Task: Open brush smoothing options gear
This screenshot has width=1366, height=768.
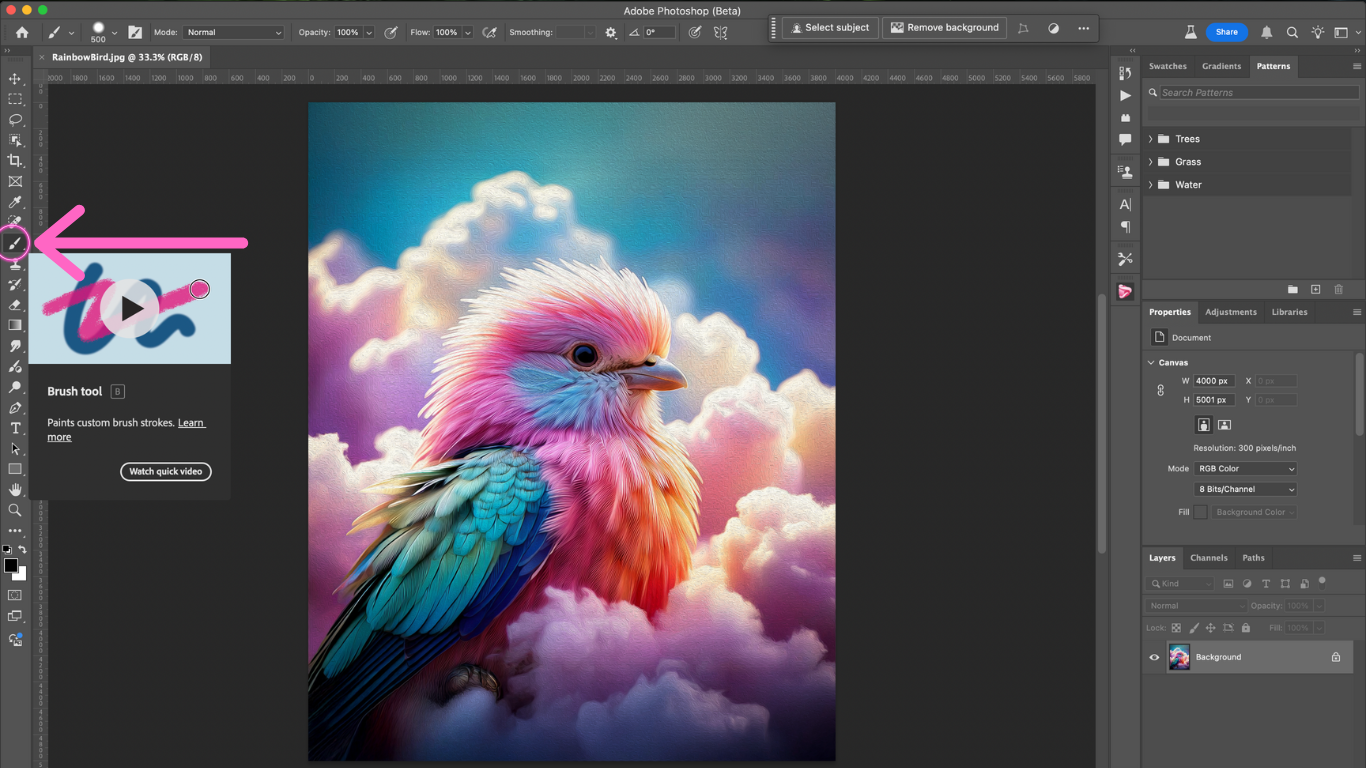Action: click(x=611, y=32)
